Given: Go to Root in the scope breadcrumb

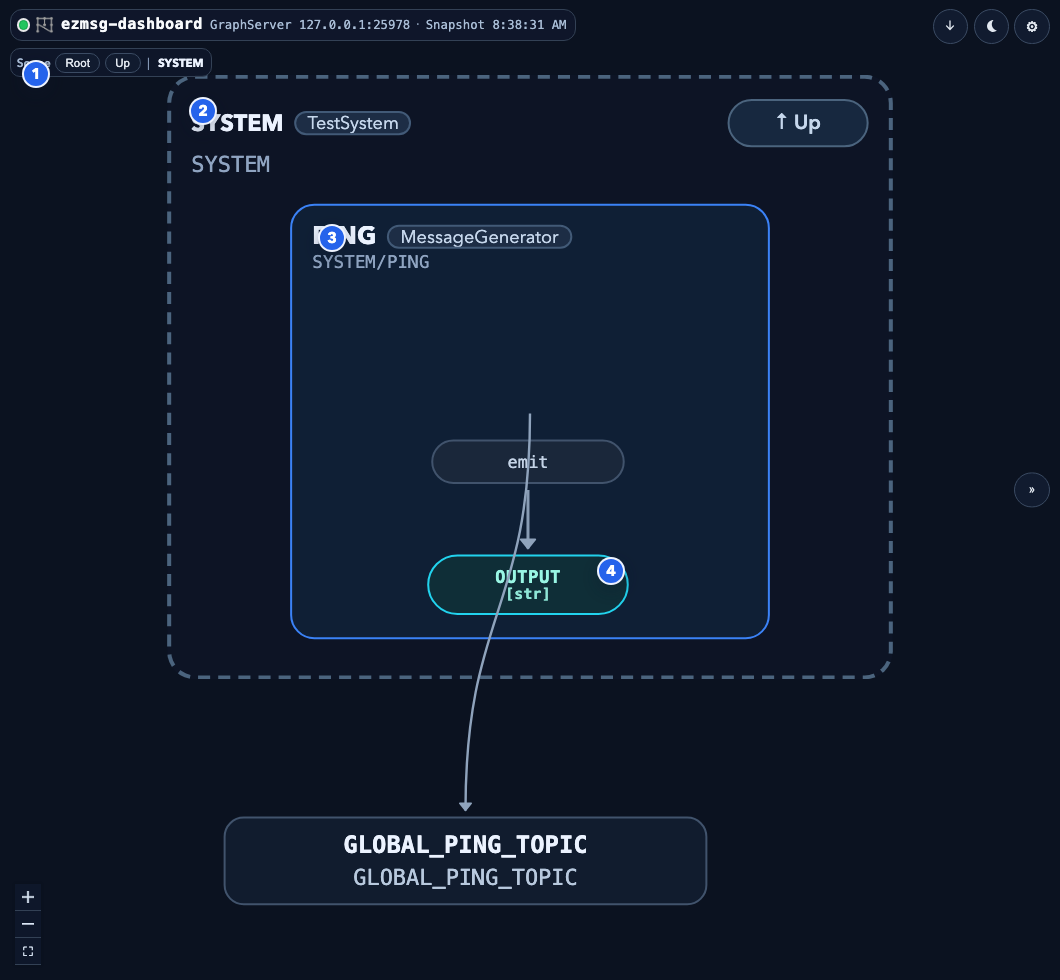Looking at the screenshot, I should click(x=78, y=63).
